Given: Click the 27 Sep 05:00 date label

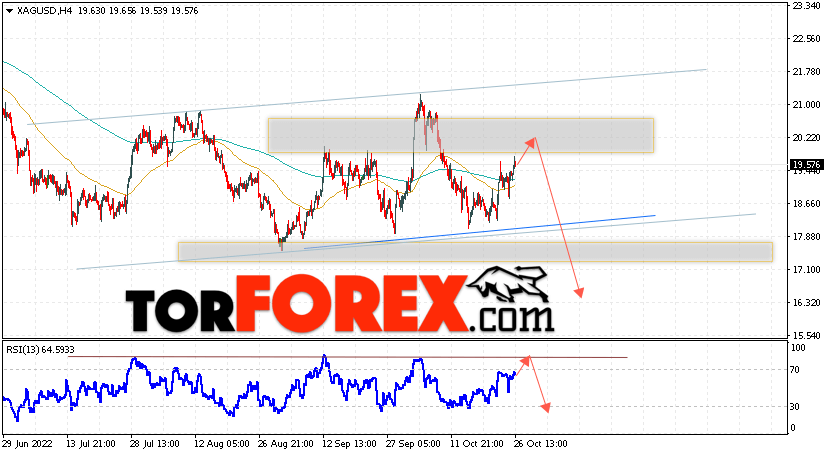Looking at the screenshot, I should pos(412,444).
